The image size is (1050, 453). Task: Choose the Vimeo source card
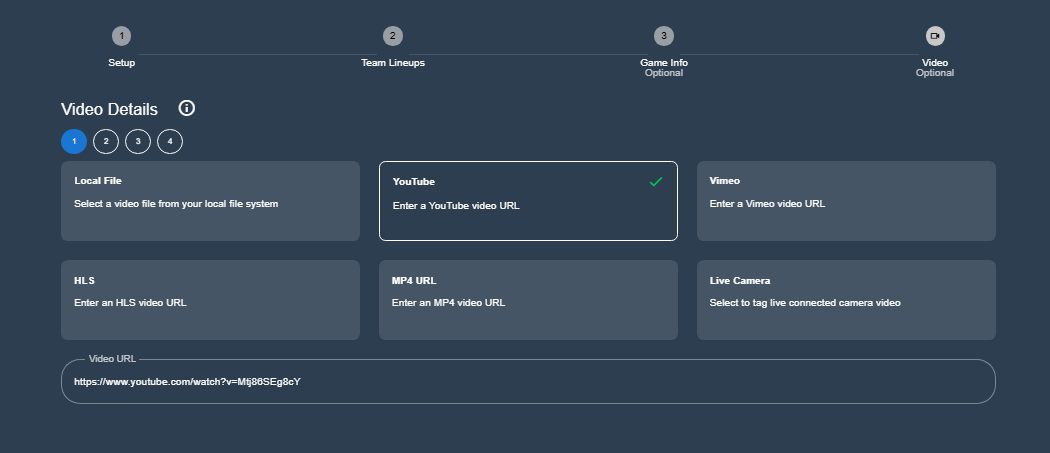846,201
